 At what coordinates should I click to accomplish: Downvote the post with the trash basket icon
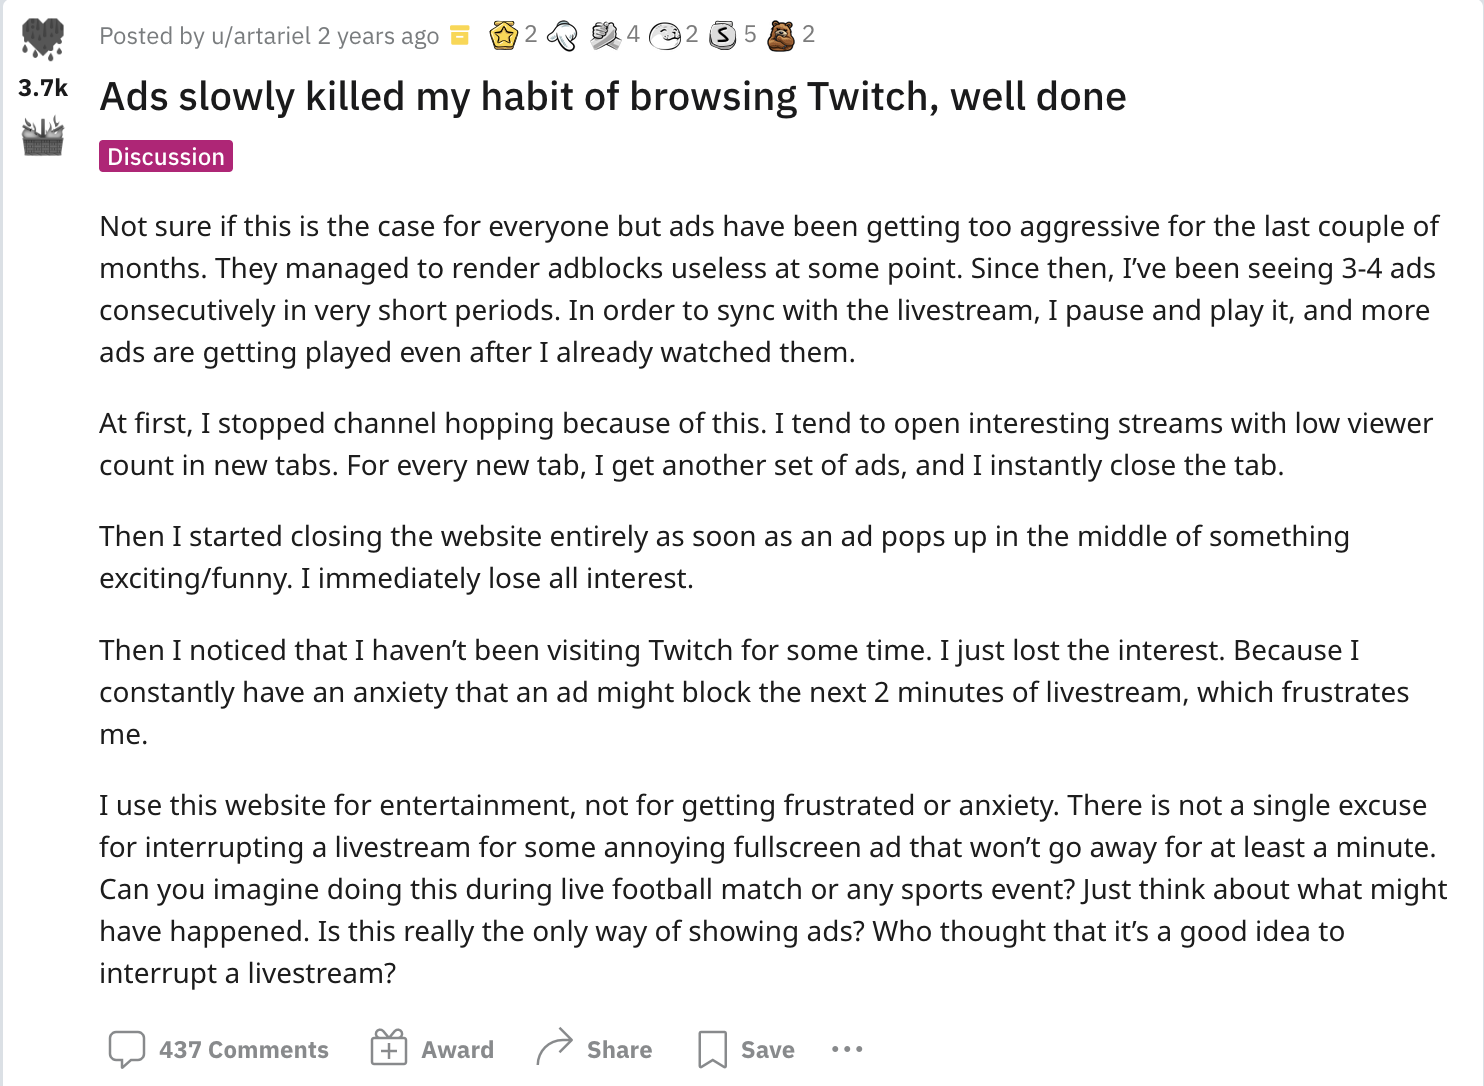point(43,137)
